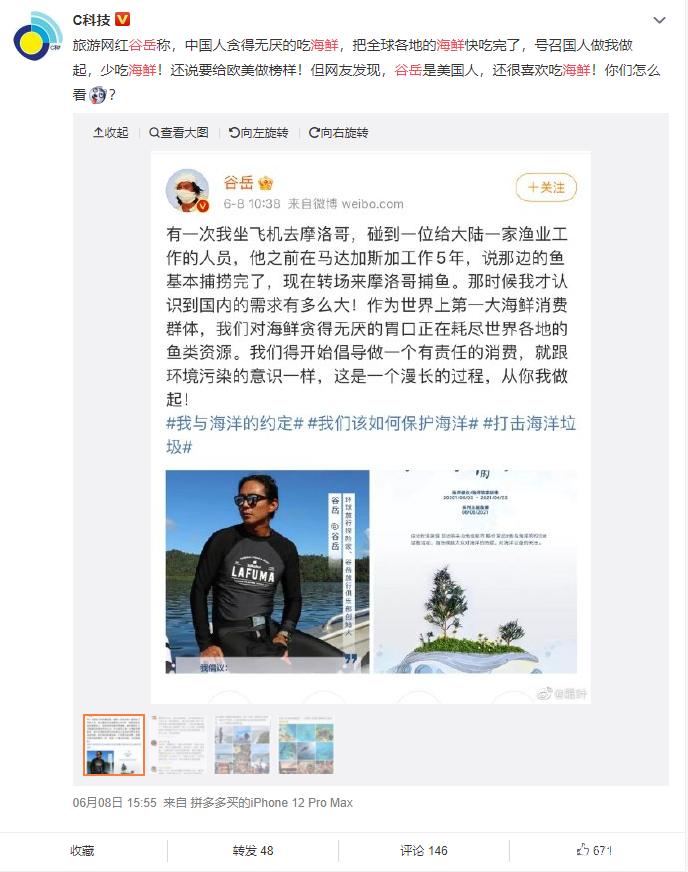Open 转发 48 to repost
This screenshot has height=872, width=688.
pyautogui.click(x=253, y=850)
